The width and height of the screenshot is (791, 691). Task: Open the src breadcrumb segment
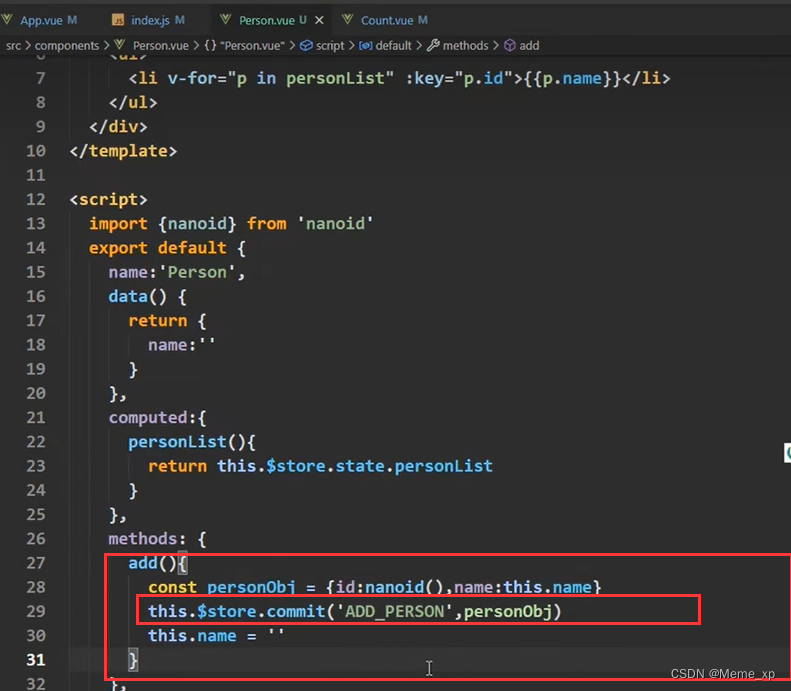(14, 46)
